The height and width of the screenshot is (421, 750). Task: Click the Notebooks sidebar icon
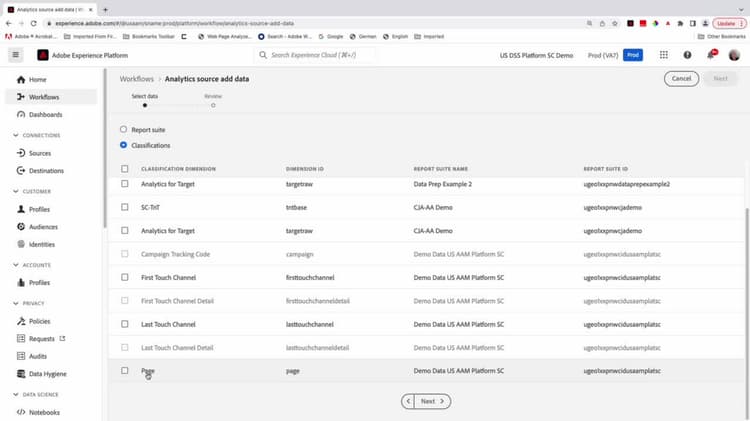point(21,412)
